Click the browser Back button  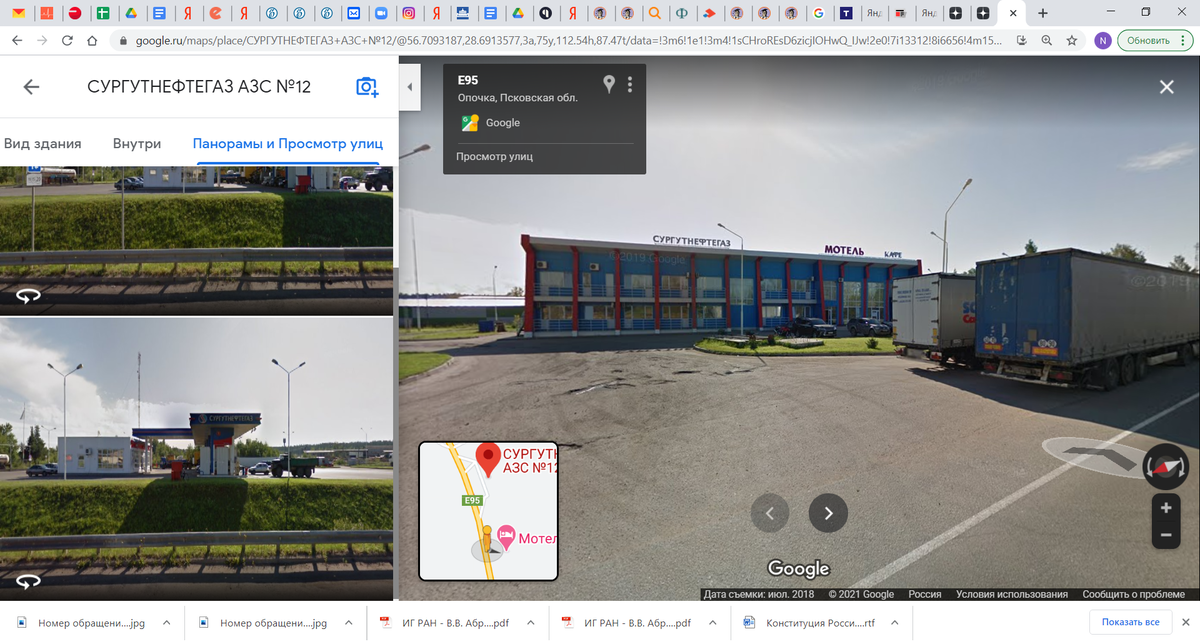pos(16,41)
